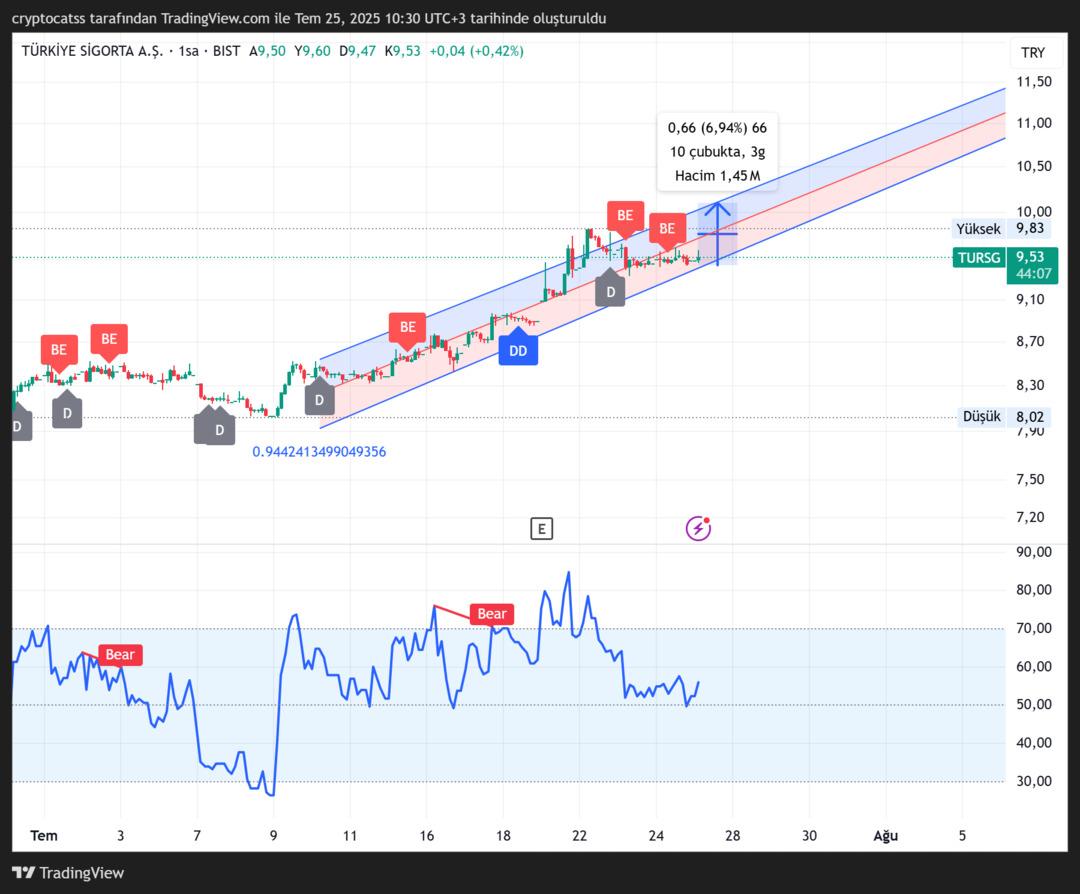Image resolution: width=1080 pixels, height=894 pixels.
Task: Click the 8,30 price axis label
Action: 1030,385
